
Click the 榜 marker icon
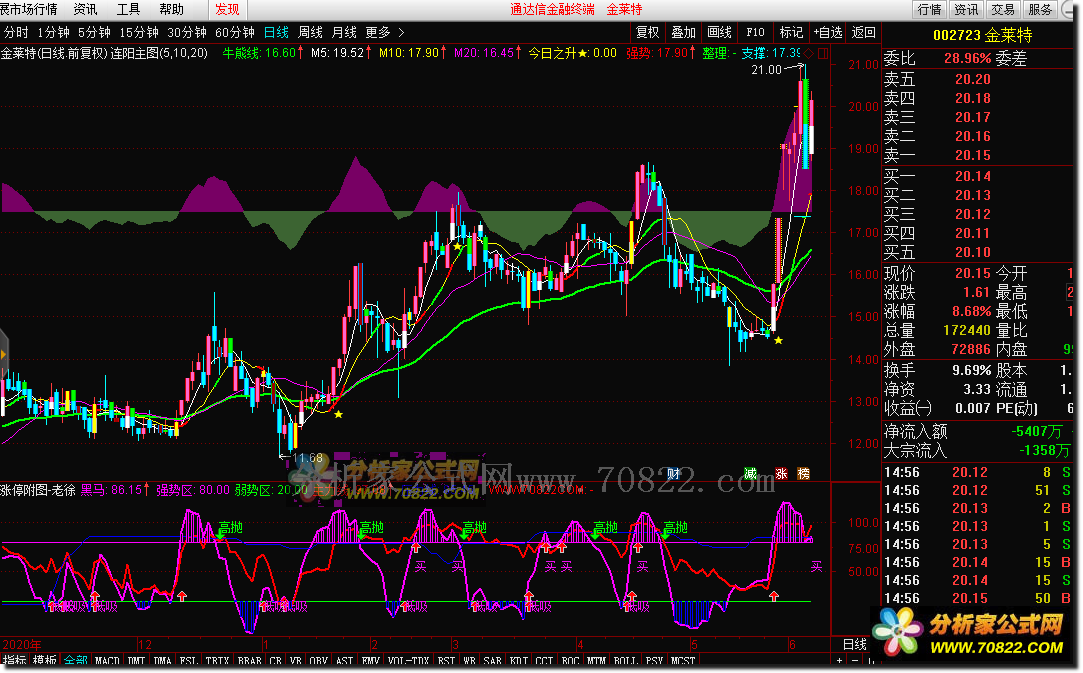pyautogui.click(x=803, y=473)
